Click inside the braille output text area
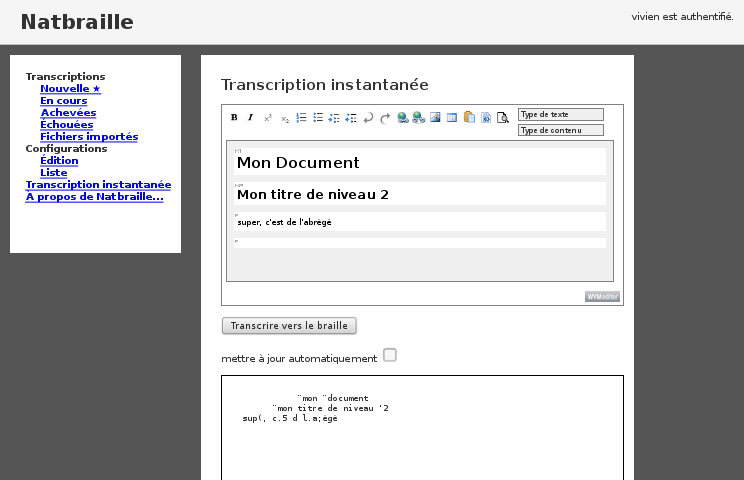Viewport: 744px width, 480px height. pyautogui.click(x=422, y=428)
